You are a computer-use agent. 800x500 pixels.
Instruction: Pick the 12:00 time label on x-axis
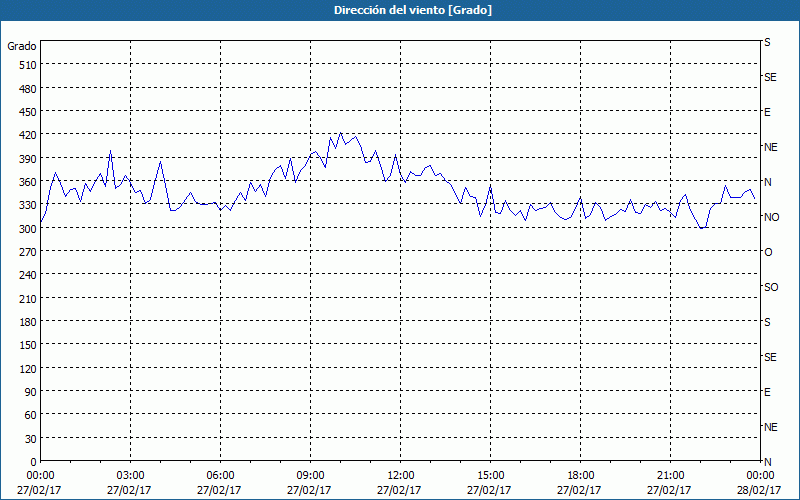point(401,476)
